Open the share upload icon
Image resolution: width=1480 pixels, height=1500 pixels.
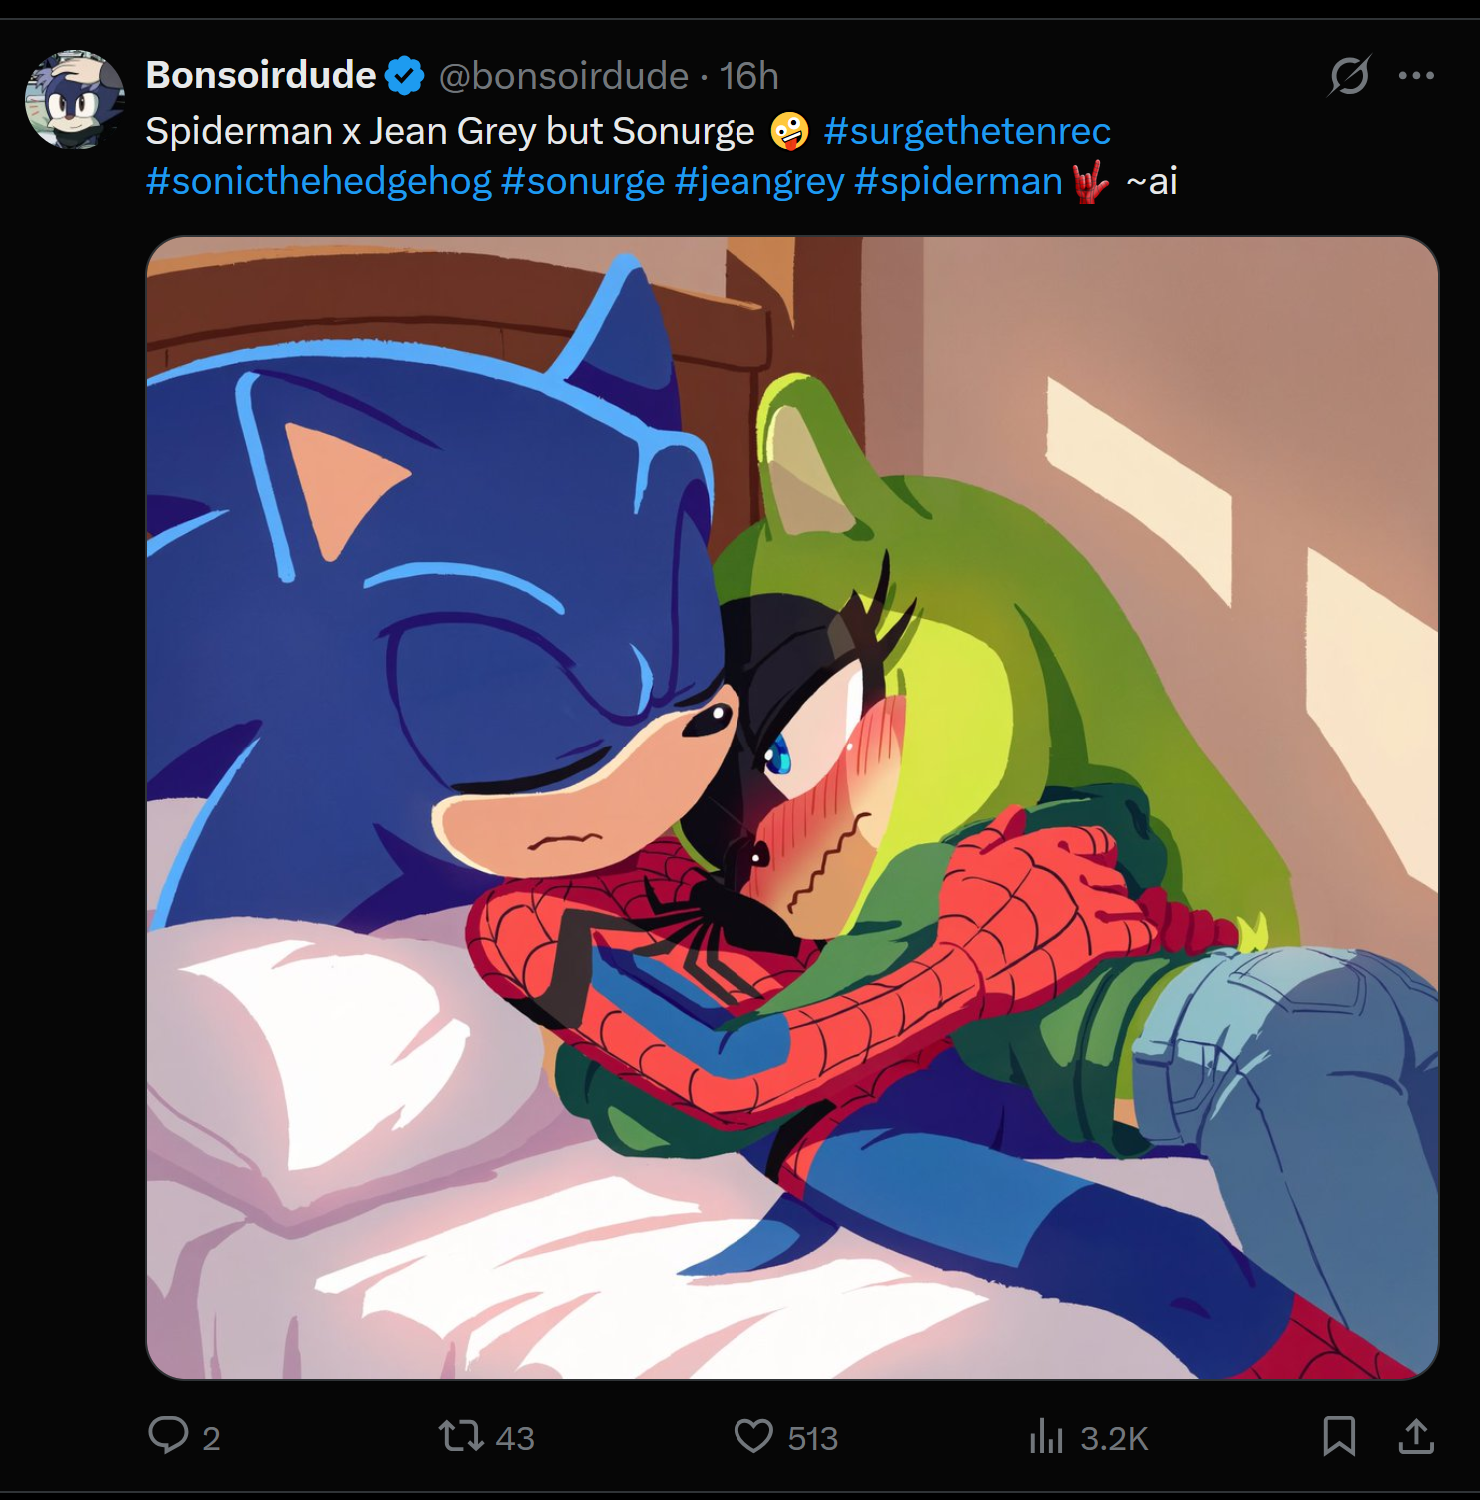point(1416,1436)
